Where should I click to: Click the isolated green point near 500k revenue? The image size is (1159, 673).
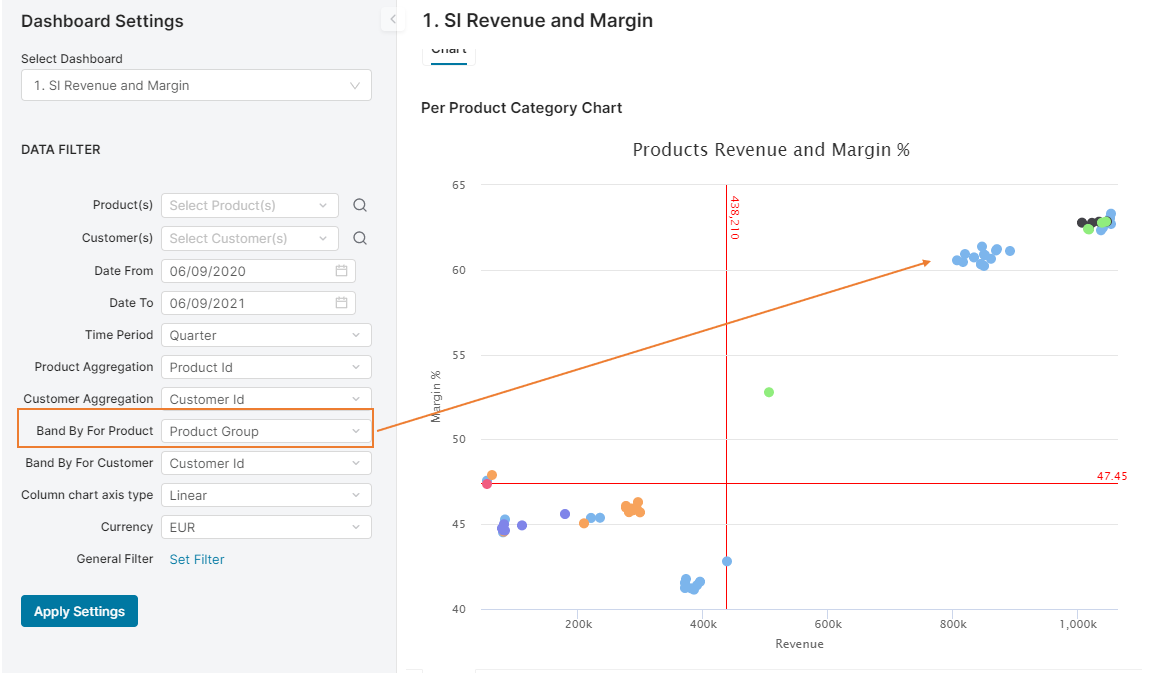768,392
